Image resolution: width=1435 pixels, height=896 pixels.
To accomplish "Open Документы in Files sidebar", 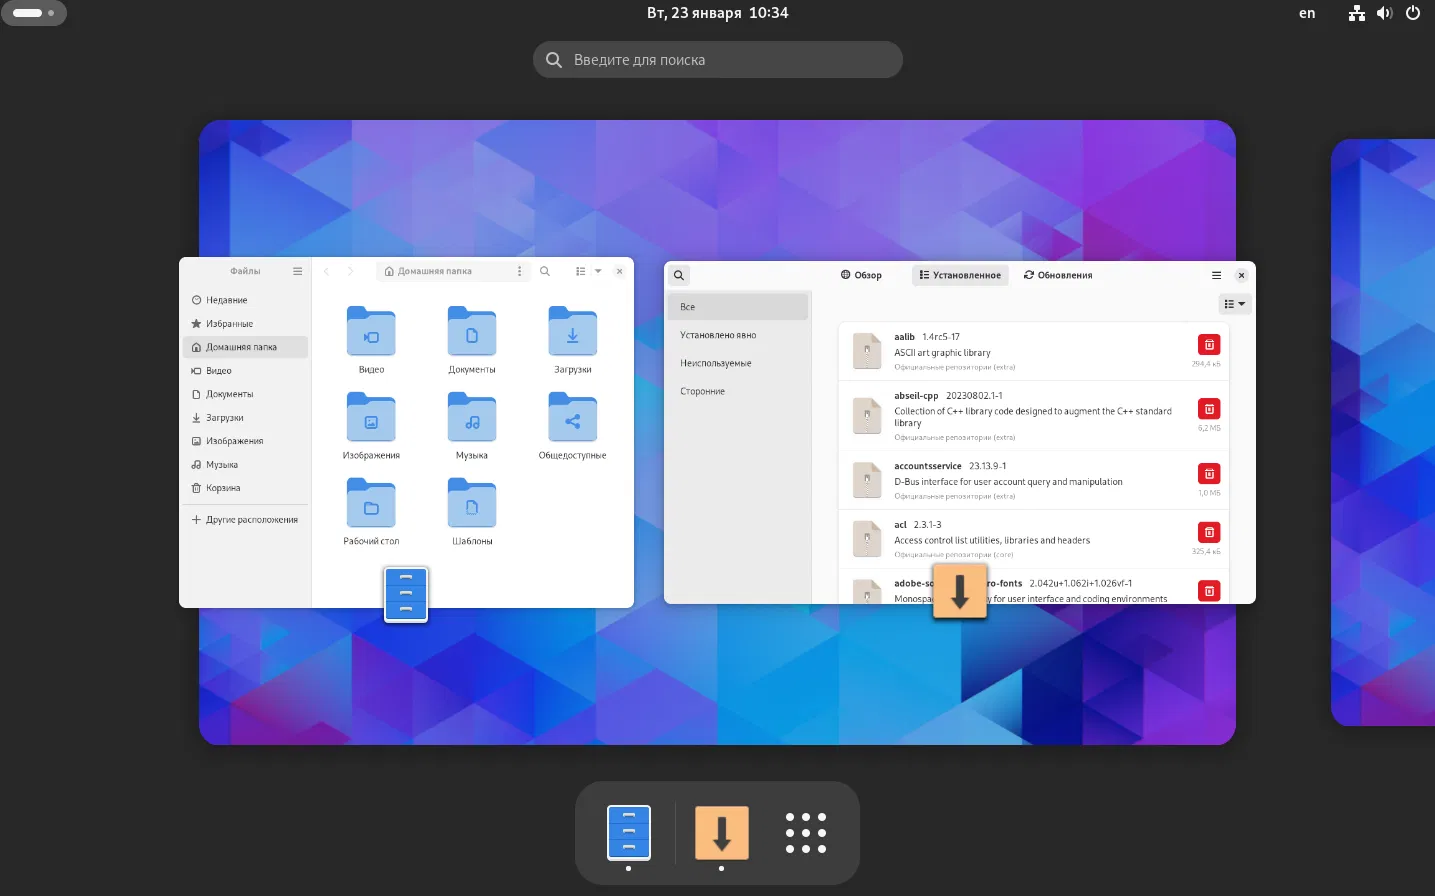I will [246, 394].
